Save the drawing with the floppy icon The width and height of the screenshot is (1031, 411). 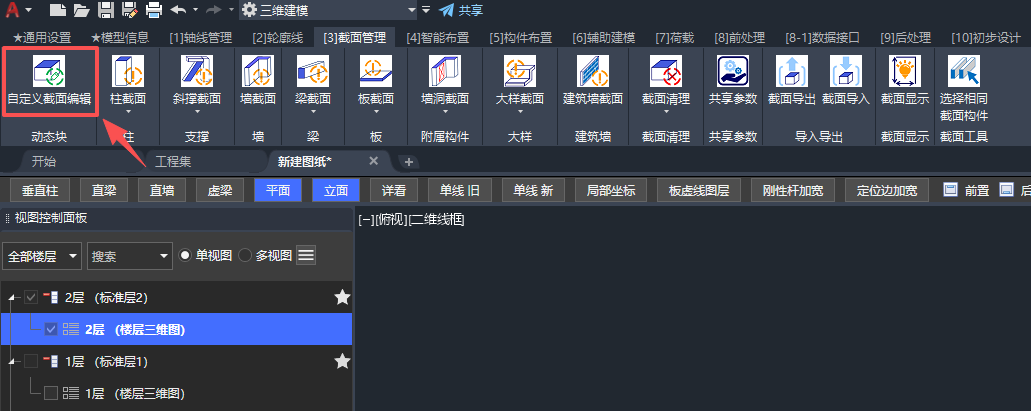(106, 10)
